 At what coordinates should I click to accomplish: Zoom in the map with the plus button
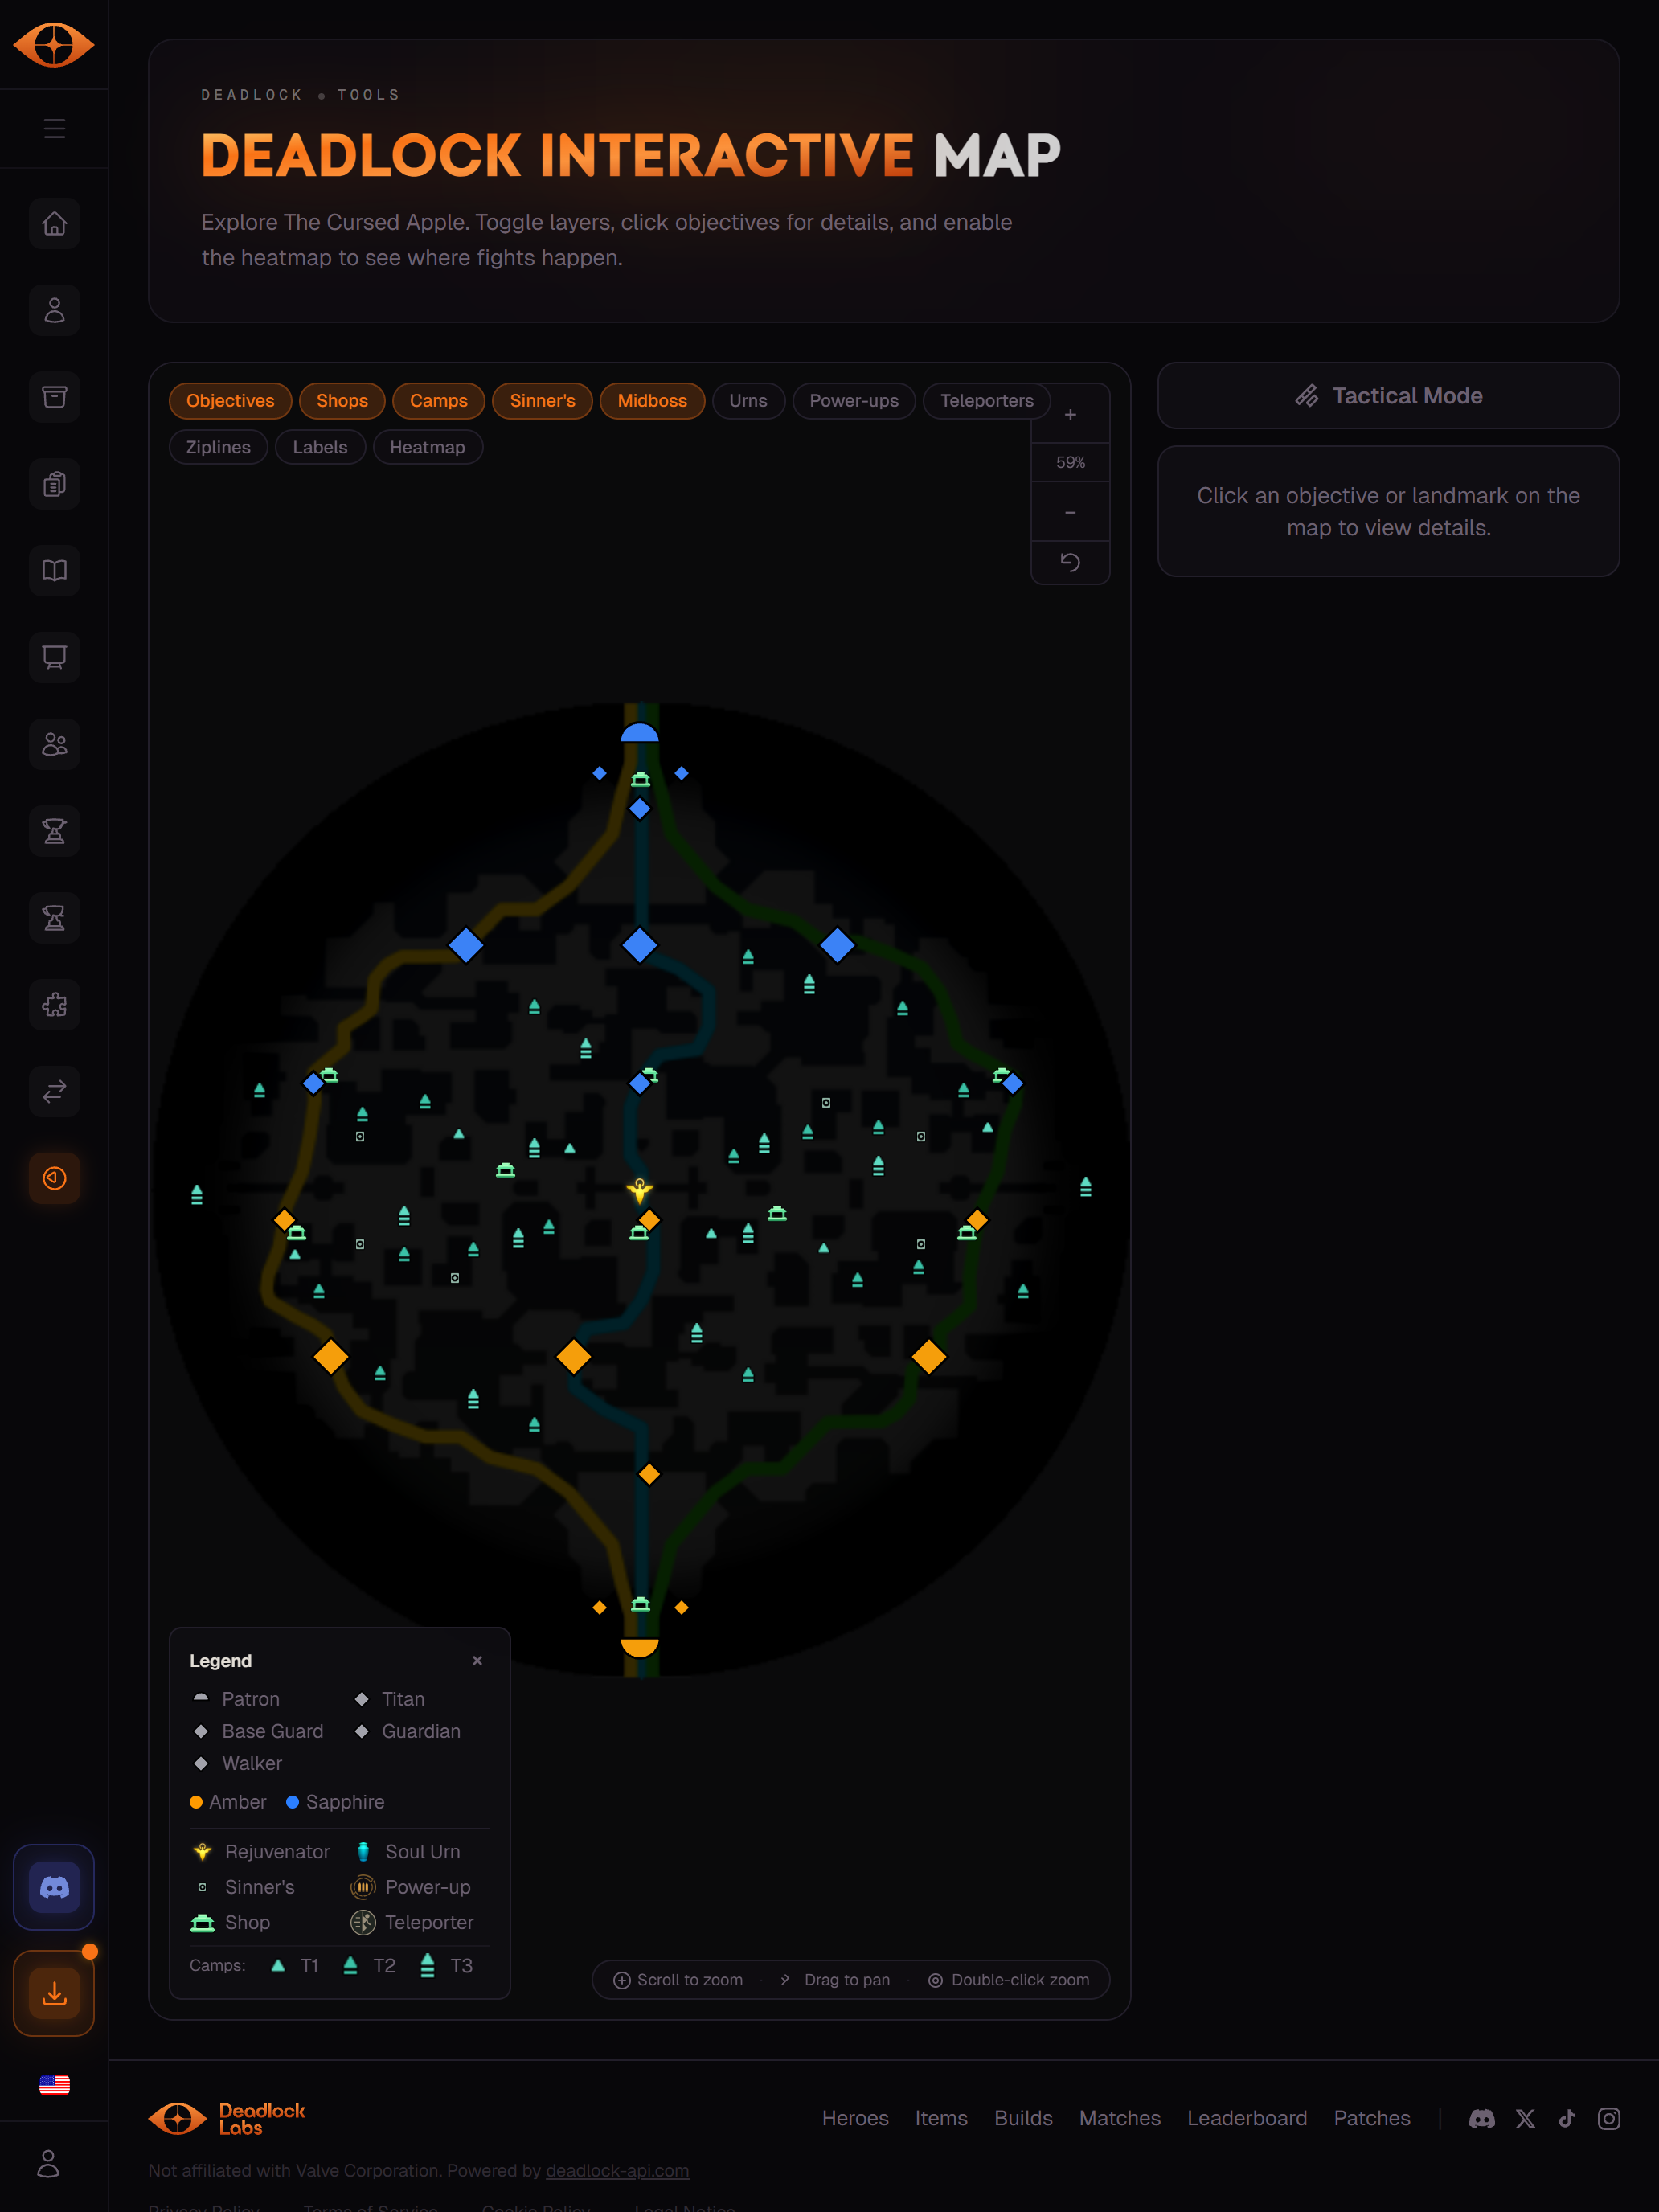[1070, 414]
